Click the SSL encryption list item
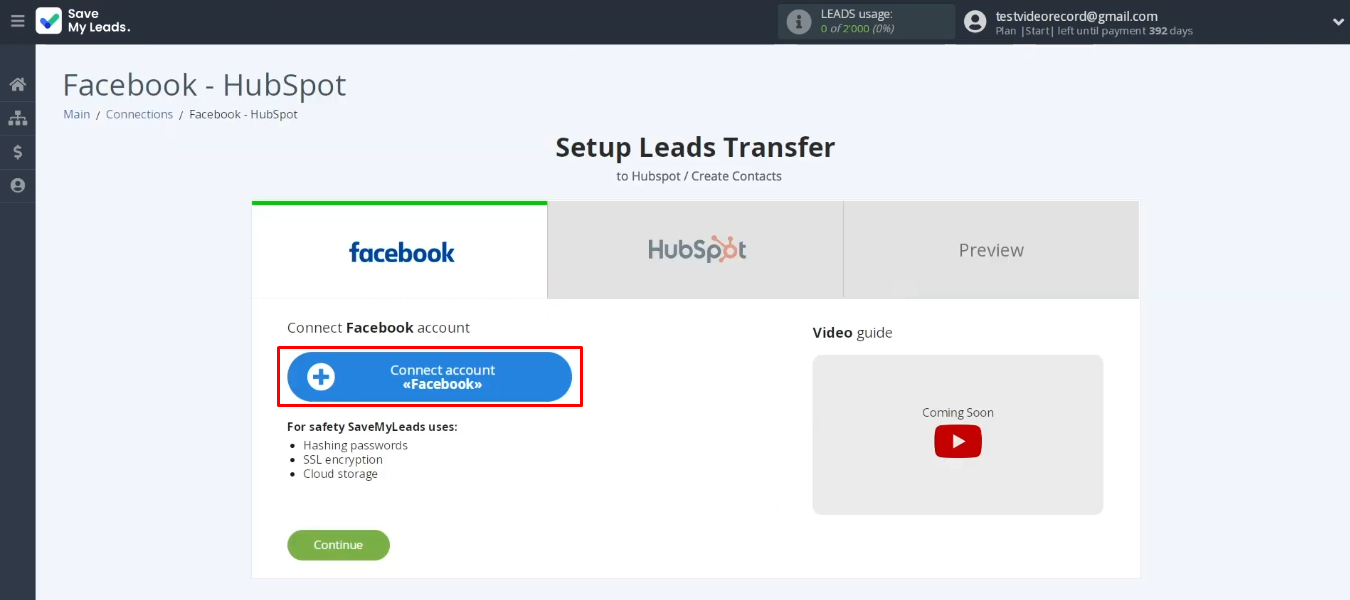Viewport: 1350px width, 600px height. click(x=343, y=460)
